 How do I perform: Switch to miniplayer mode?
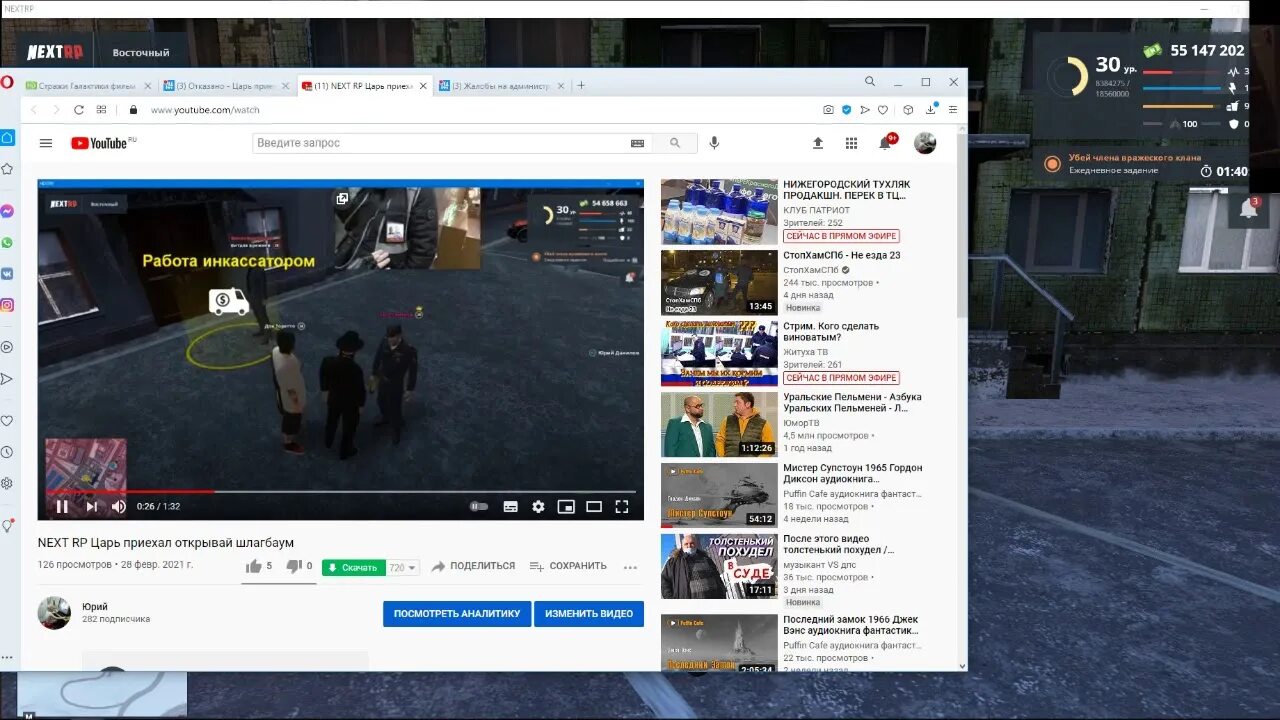tap(566, 507)
